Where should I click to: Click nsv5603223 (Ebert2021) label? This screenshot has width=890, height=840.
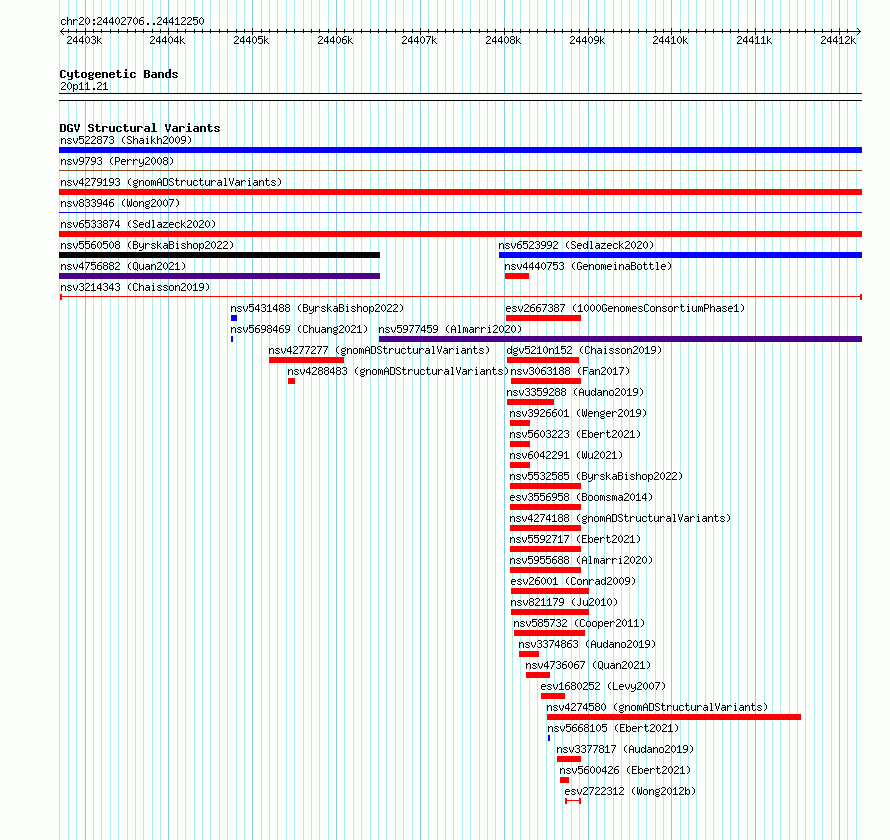[x=575, y=434]
